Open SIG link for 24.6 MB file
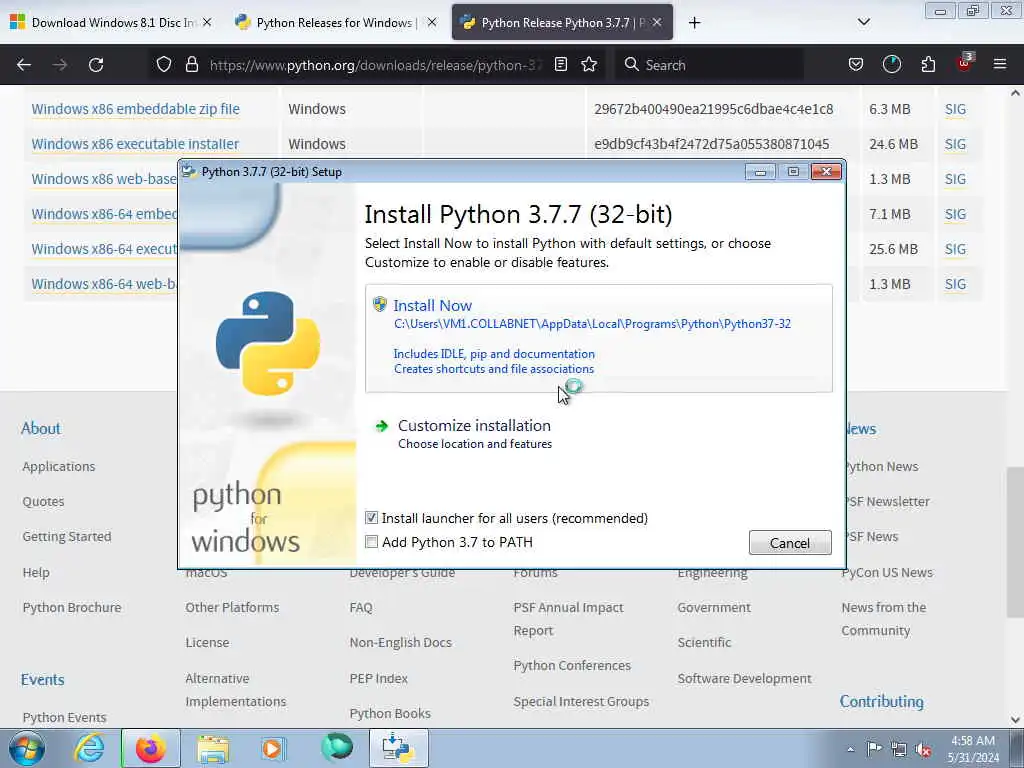Image resolution: width=1024 pixels, height=768 pixels. click(955, 144)
